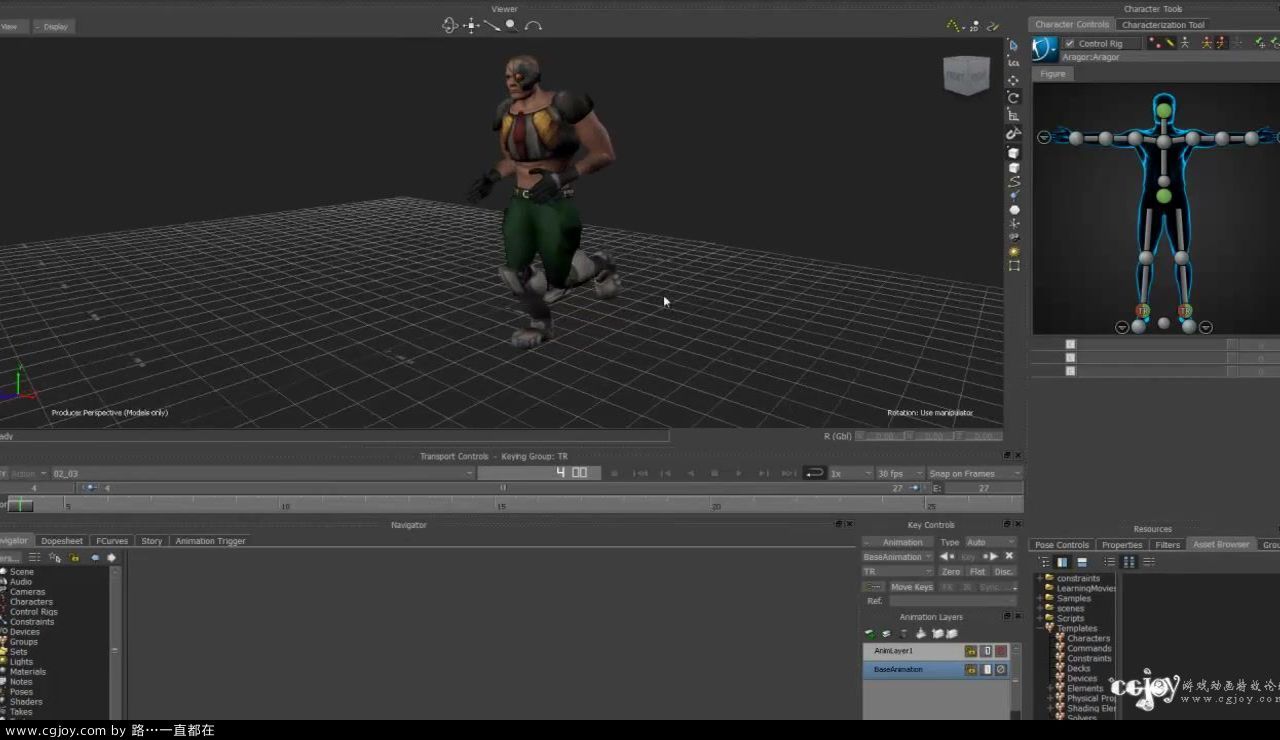Click the arc roll icon above viewer

click(x=533, y=25)
